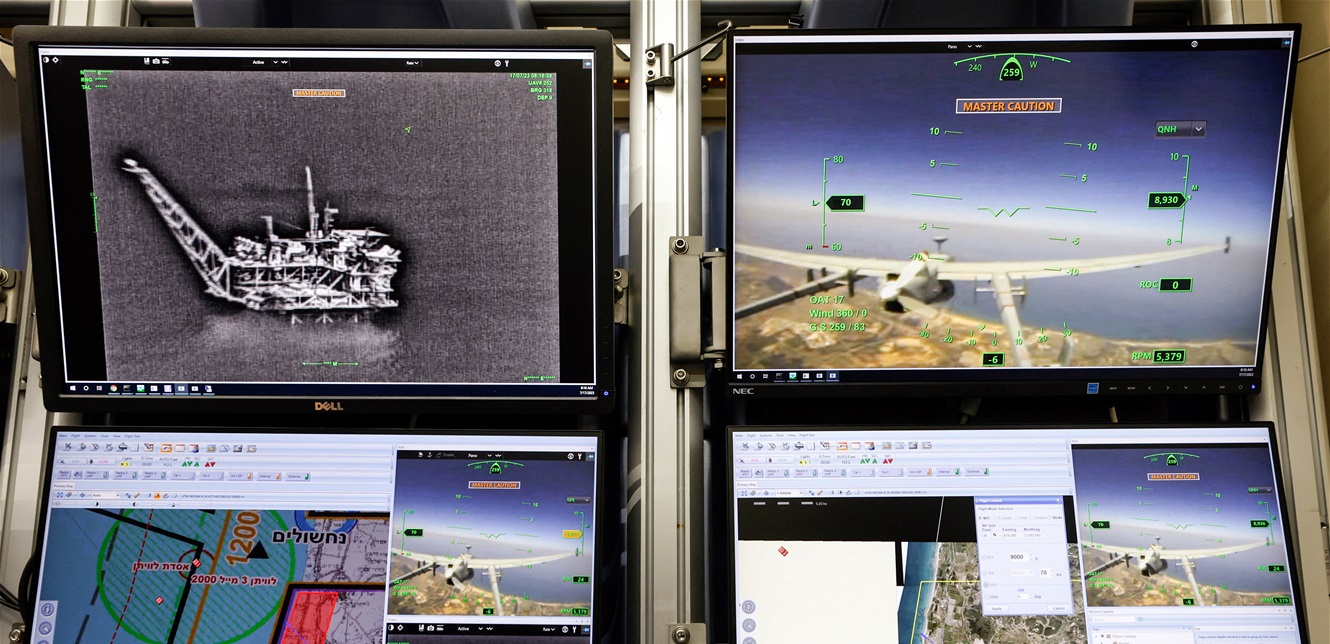Open the Tools menu in lower-right station window
This screenshot has height=644, width=1330.
(x=780, y=435)
